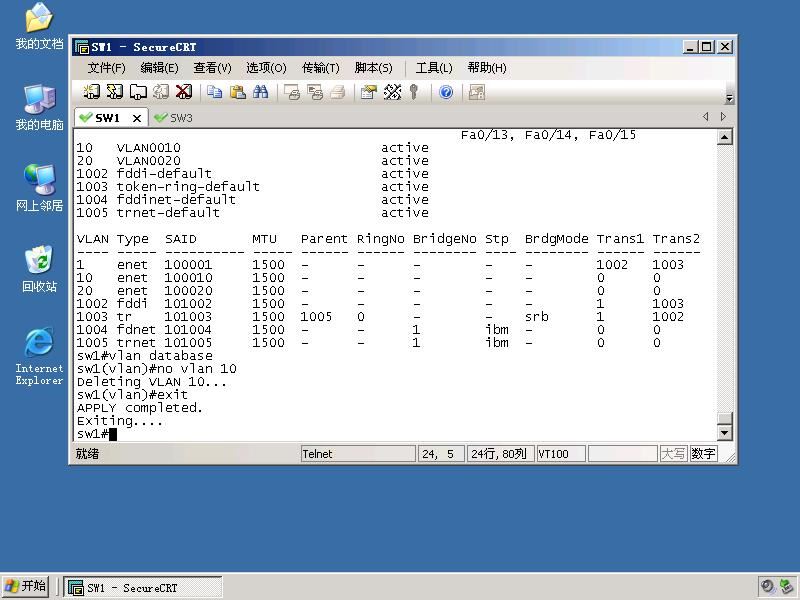800x600 pixels.
Task: Click 'token-ring-default' VLAN name
Action: click(188, 187)
